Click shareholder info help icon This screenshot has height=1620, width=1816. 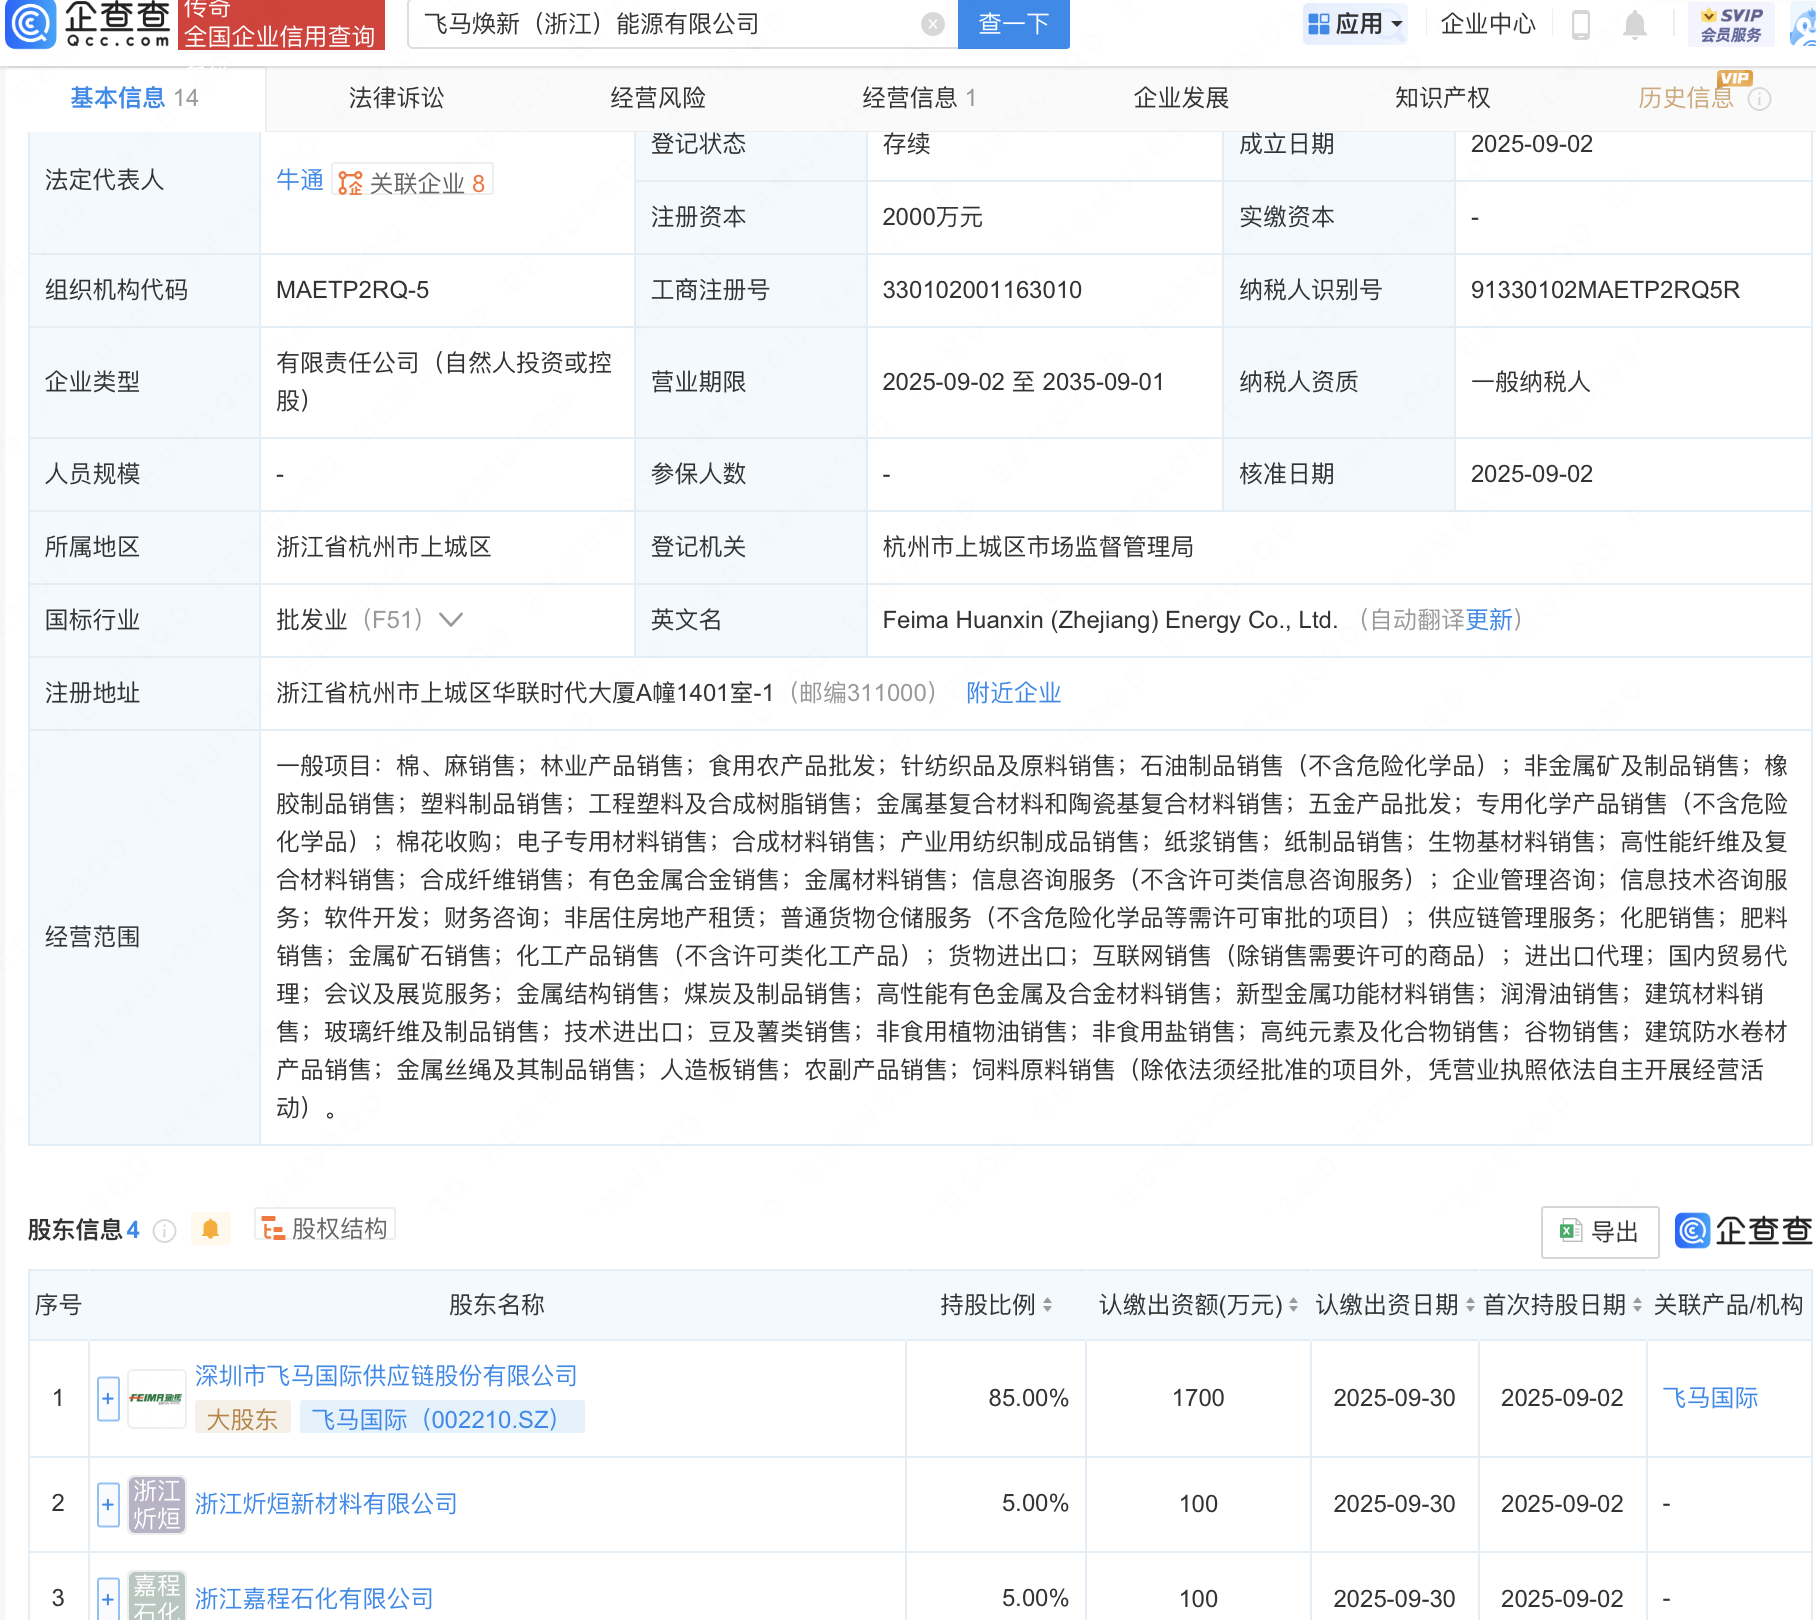(x=165, y=1230)
